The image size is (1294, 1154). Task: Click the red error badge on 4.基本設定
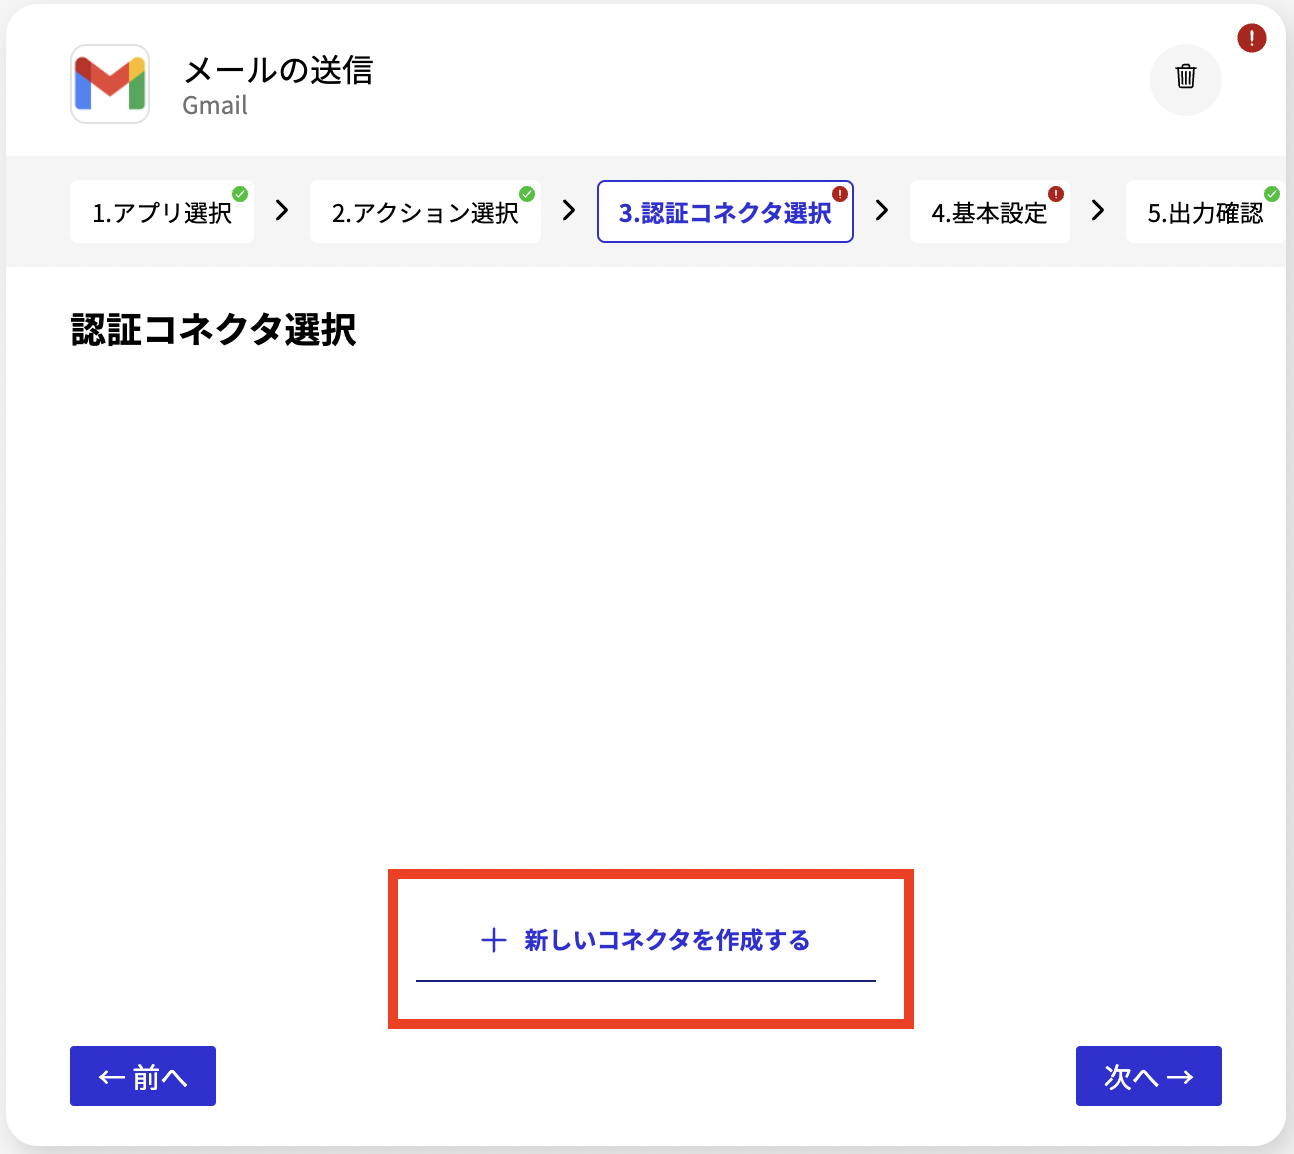pos(1056,194)
